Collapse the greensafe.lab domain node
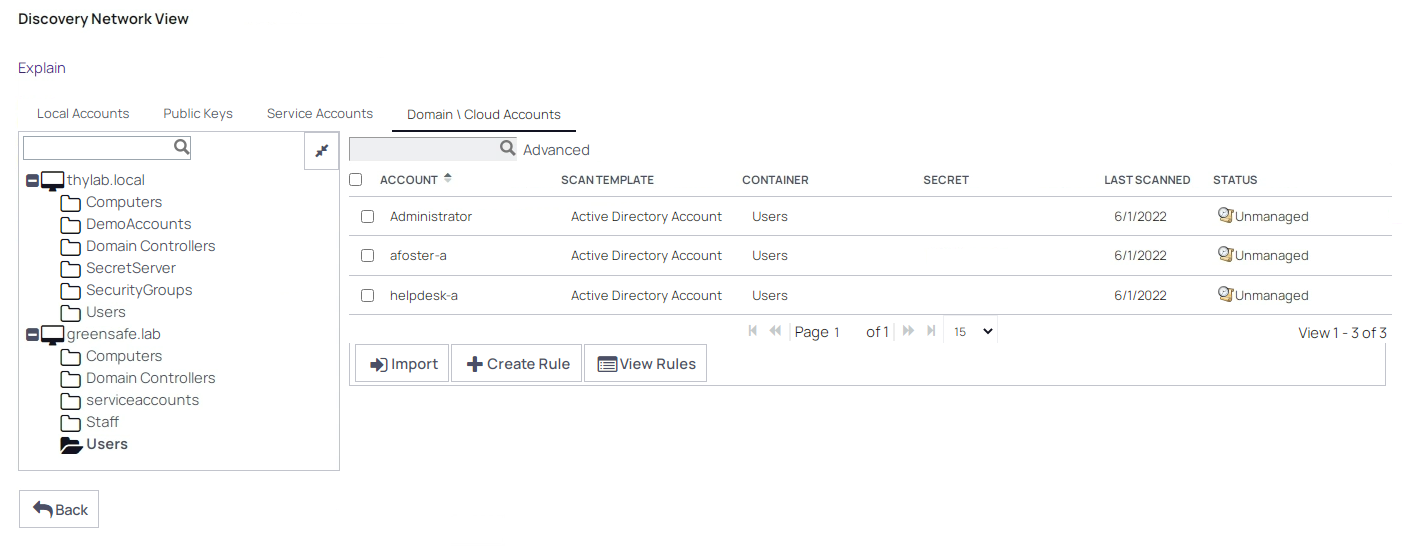The width and height of the screenshot is (1402, 549). coord(32,335)
